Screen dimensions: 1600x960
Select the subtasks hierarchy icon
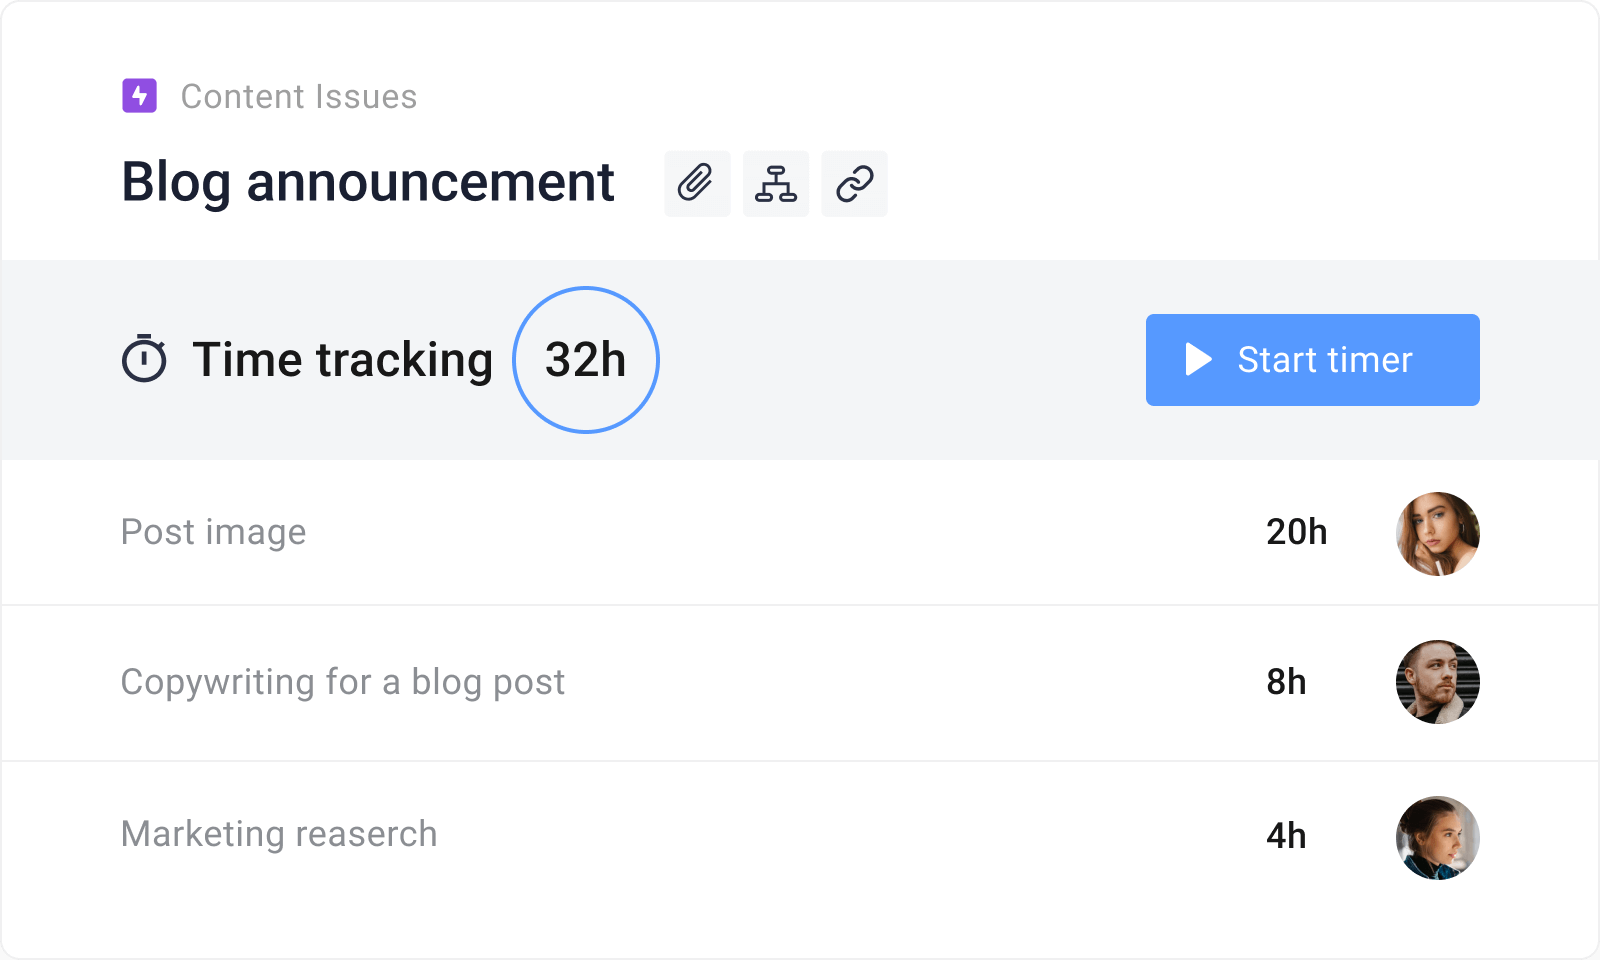pos(776,184)
